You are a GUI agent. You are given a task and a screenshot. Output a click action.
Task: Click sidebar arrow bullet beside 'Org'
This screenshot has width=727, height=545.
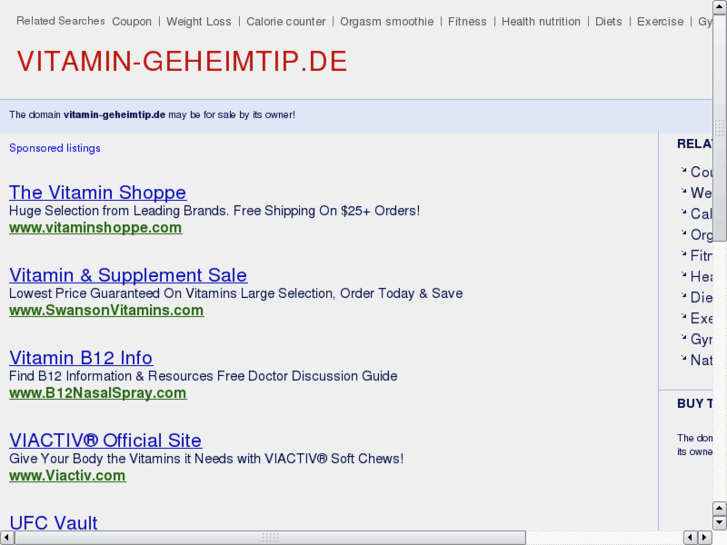point(683,232)
